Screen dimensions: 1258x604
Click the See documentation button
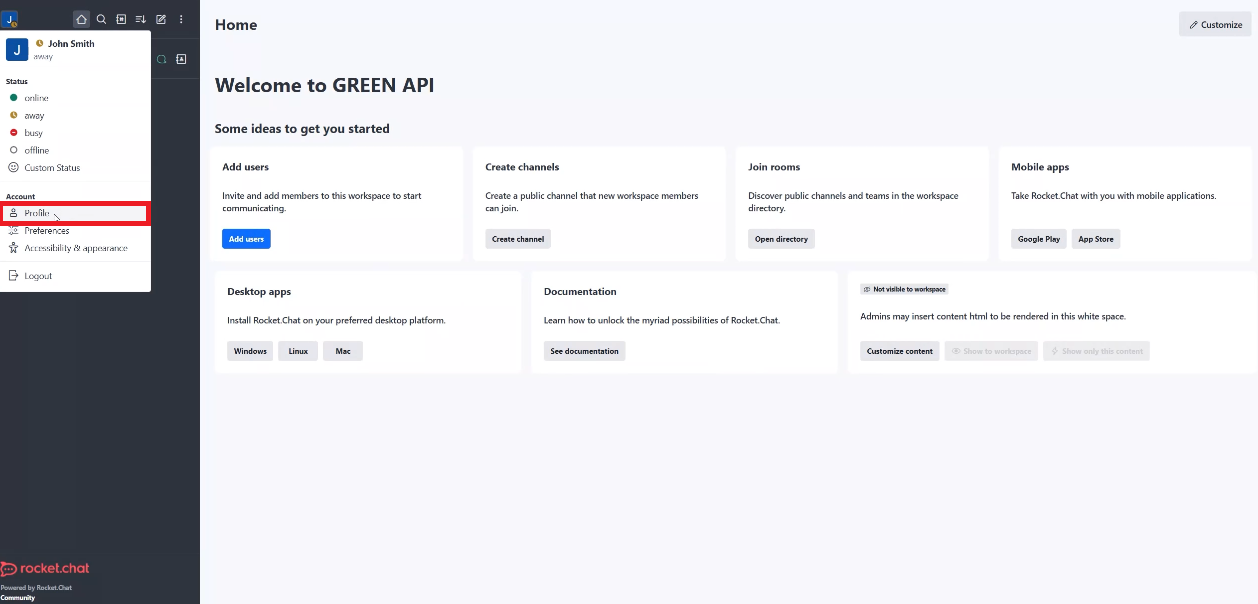[x=584, y=350]
